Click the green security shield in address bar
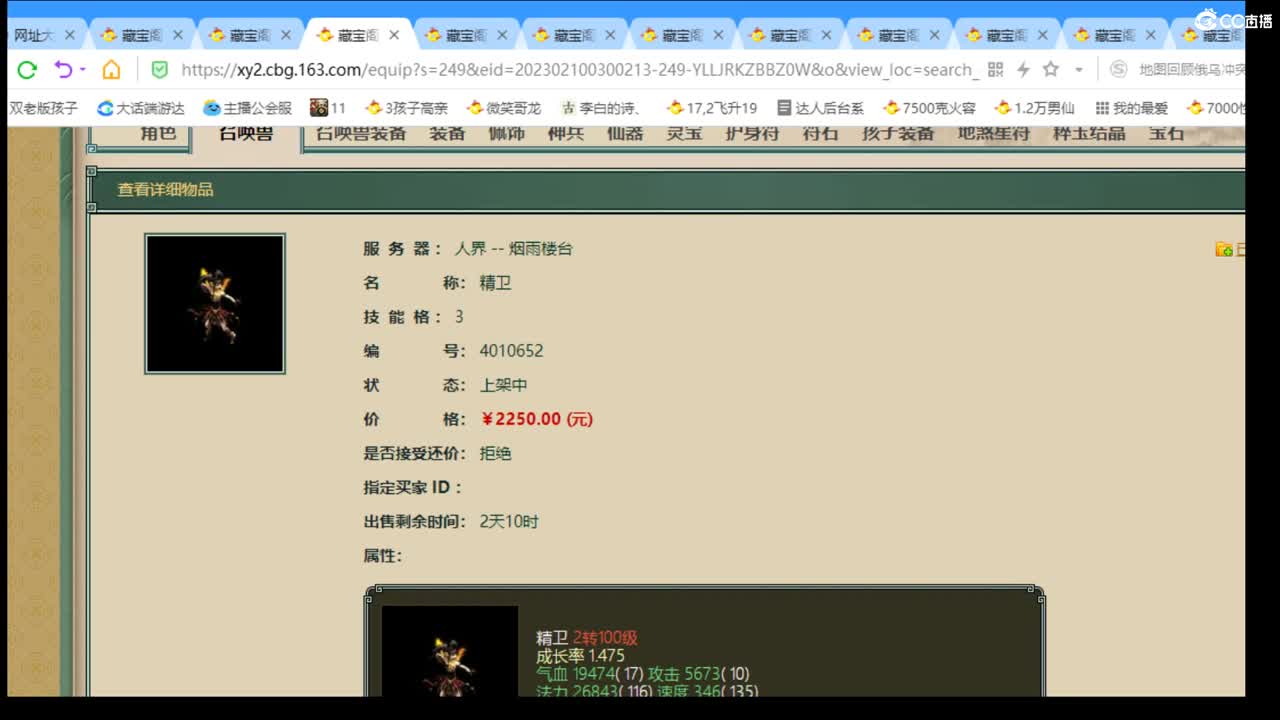The width and height of the screenshot is (1280, 720). pyautogui.click(x=160, y=71)
